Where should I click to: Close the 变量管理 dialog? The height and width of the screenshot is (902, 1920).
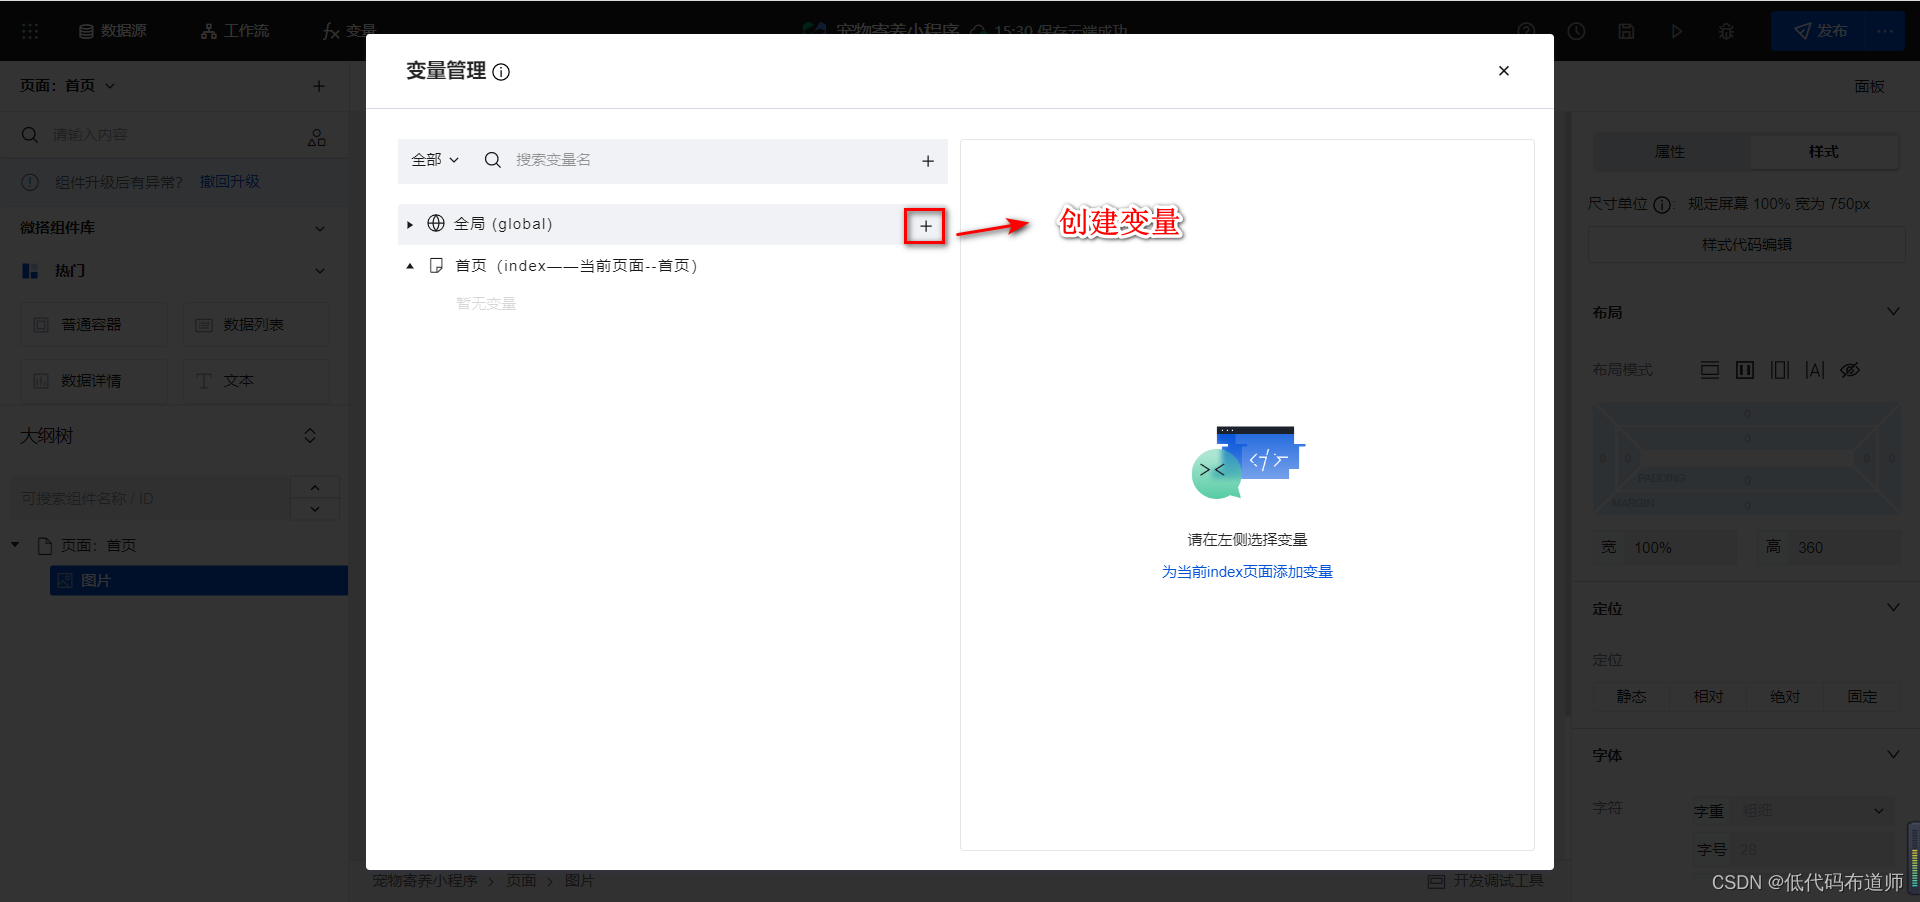pyautogui.click(x=1503, y=71)
